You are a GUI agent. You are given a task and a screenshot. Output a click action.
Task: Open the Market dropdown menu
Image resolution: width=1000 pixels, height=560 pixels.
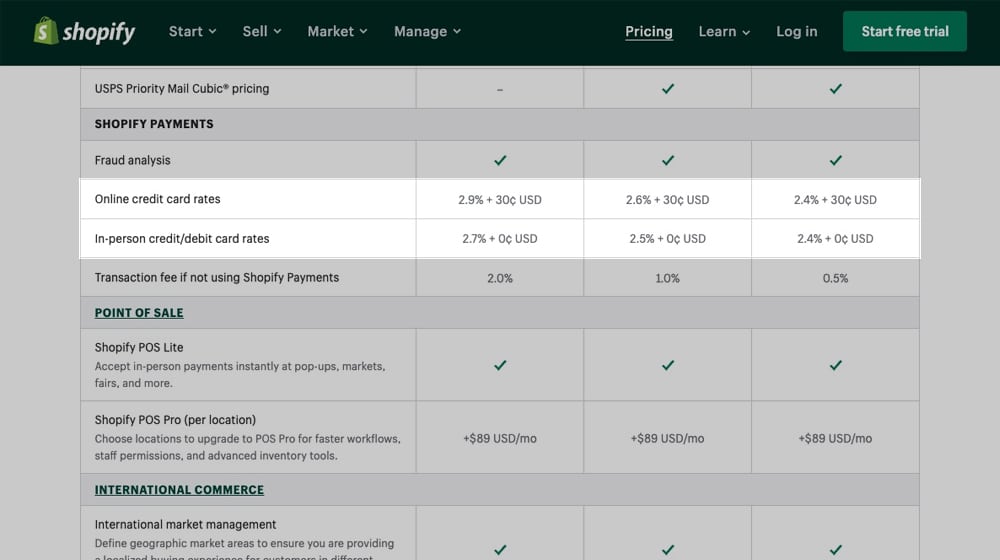337,31
